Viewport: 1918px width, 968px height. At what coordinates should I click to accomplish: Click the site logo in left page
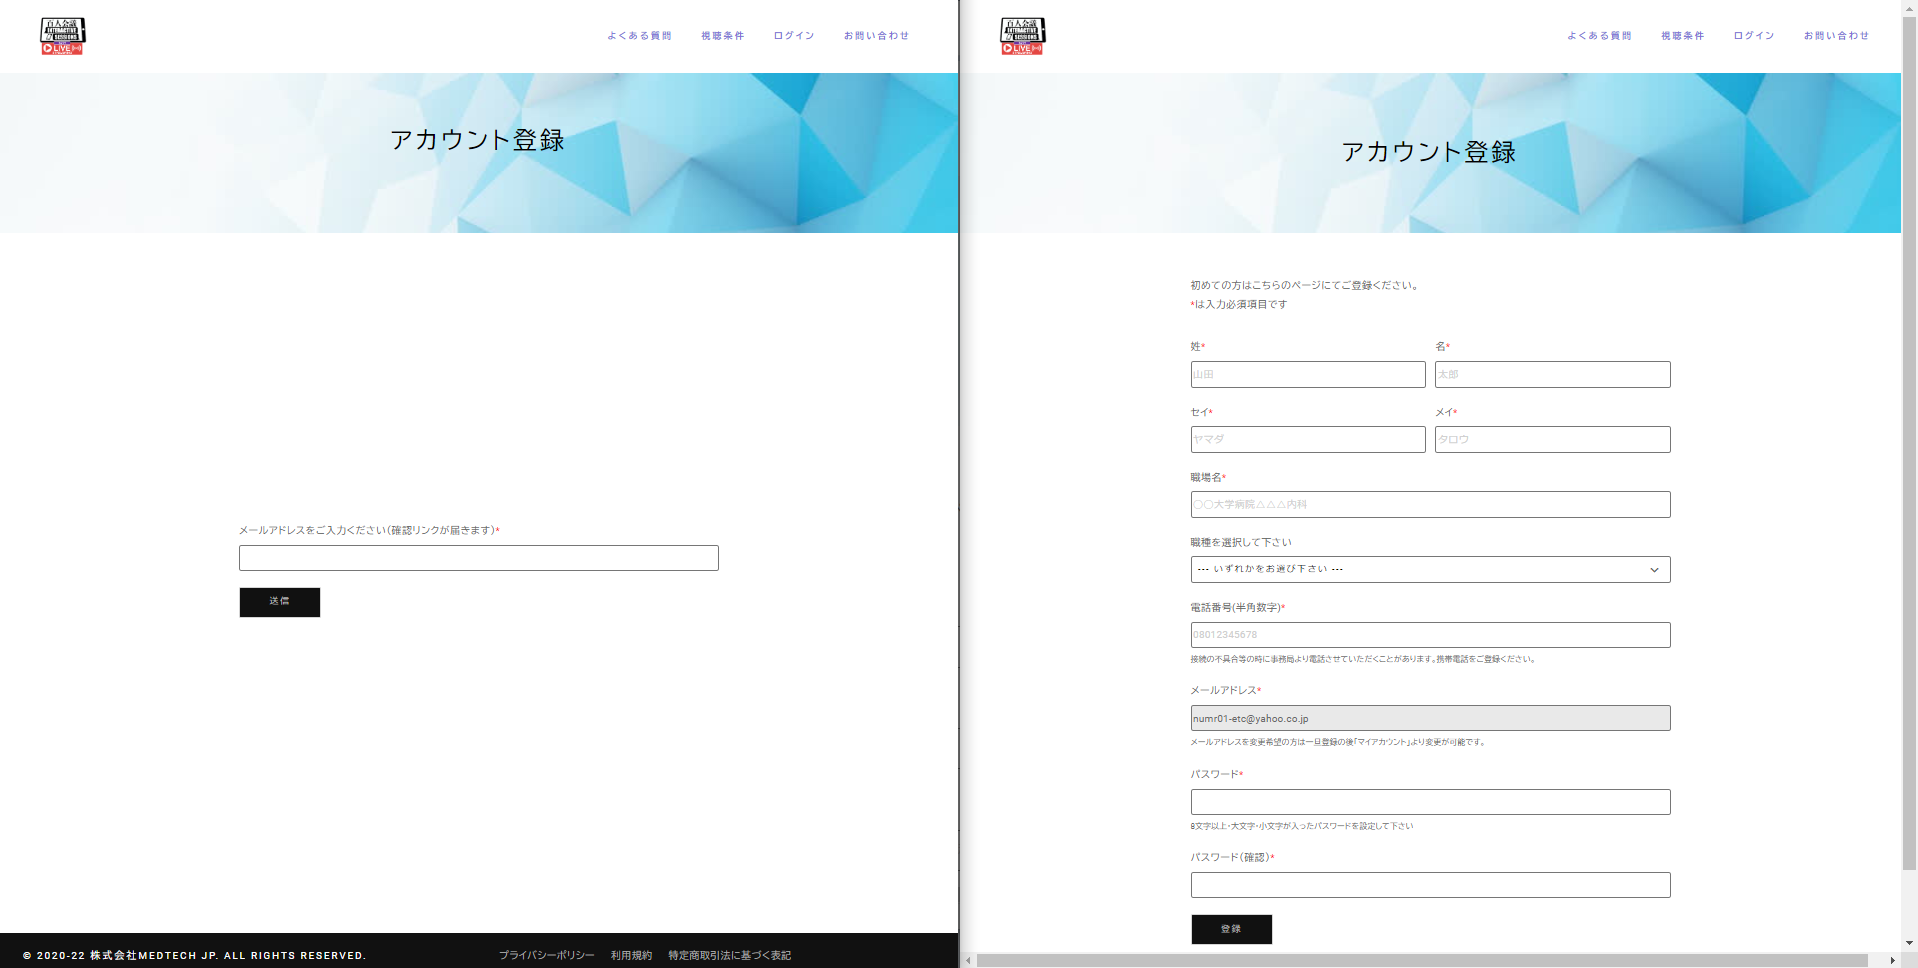tap(62, 36)
